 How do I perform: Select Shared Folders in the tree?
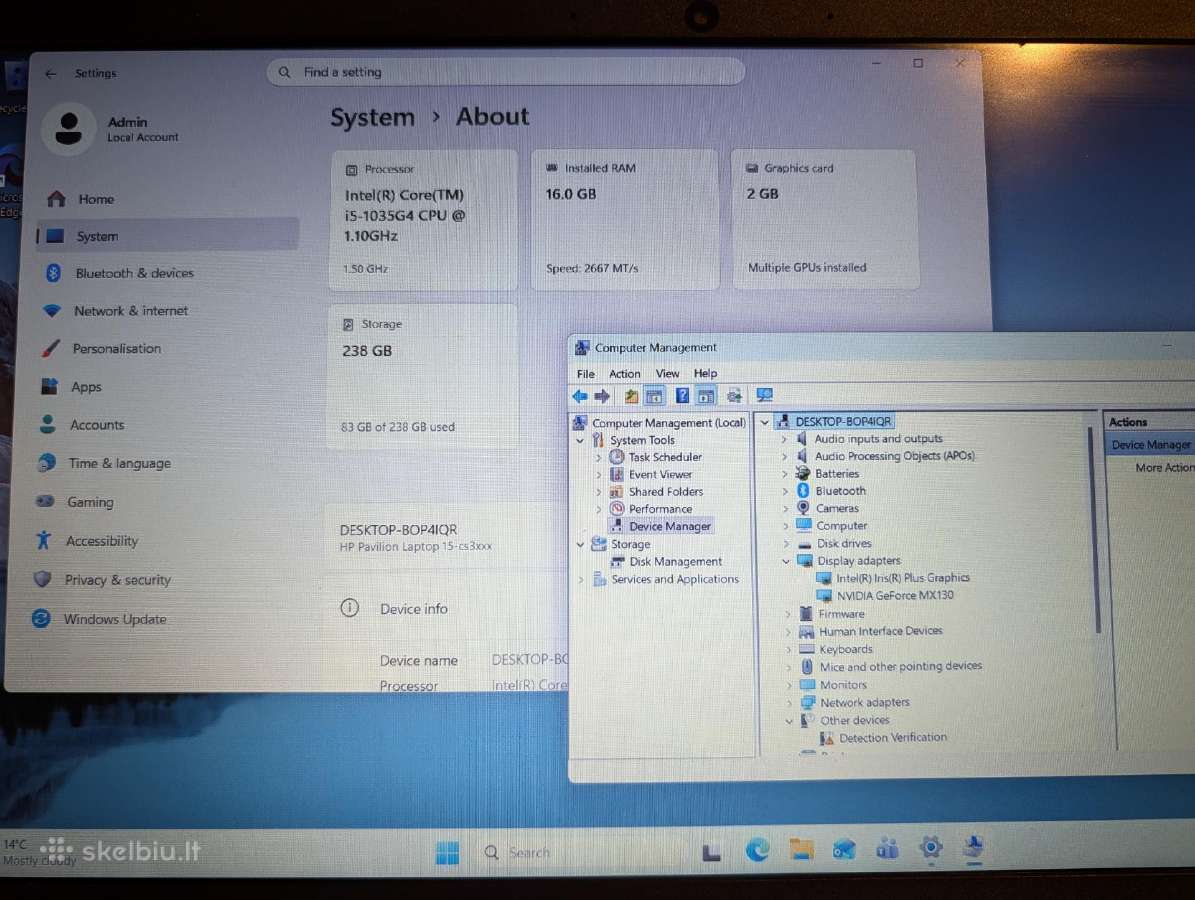(x=665, y=492)
